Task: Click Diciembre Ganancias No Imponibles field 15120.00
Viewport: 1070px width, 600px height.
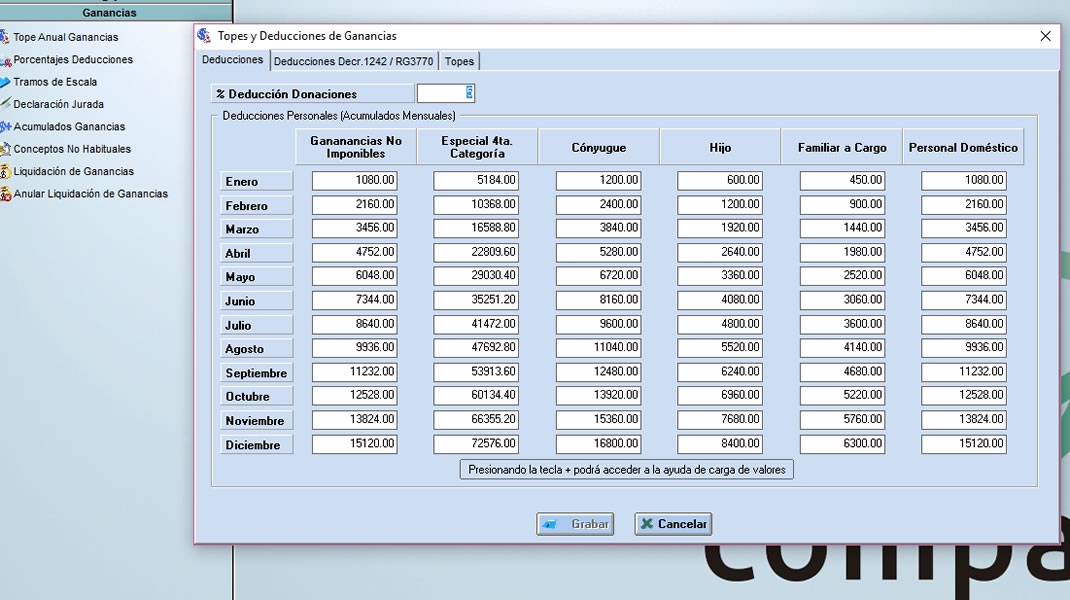Action: pos(355,444)
